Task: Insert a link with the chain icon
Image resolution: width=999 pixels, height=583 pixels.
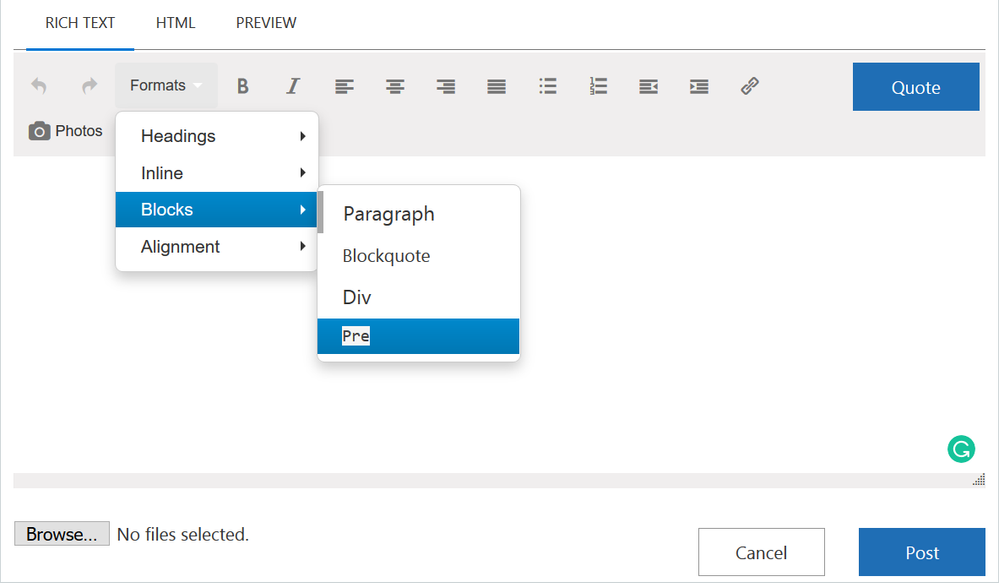Action: (x=750, y=86)
